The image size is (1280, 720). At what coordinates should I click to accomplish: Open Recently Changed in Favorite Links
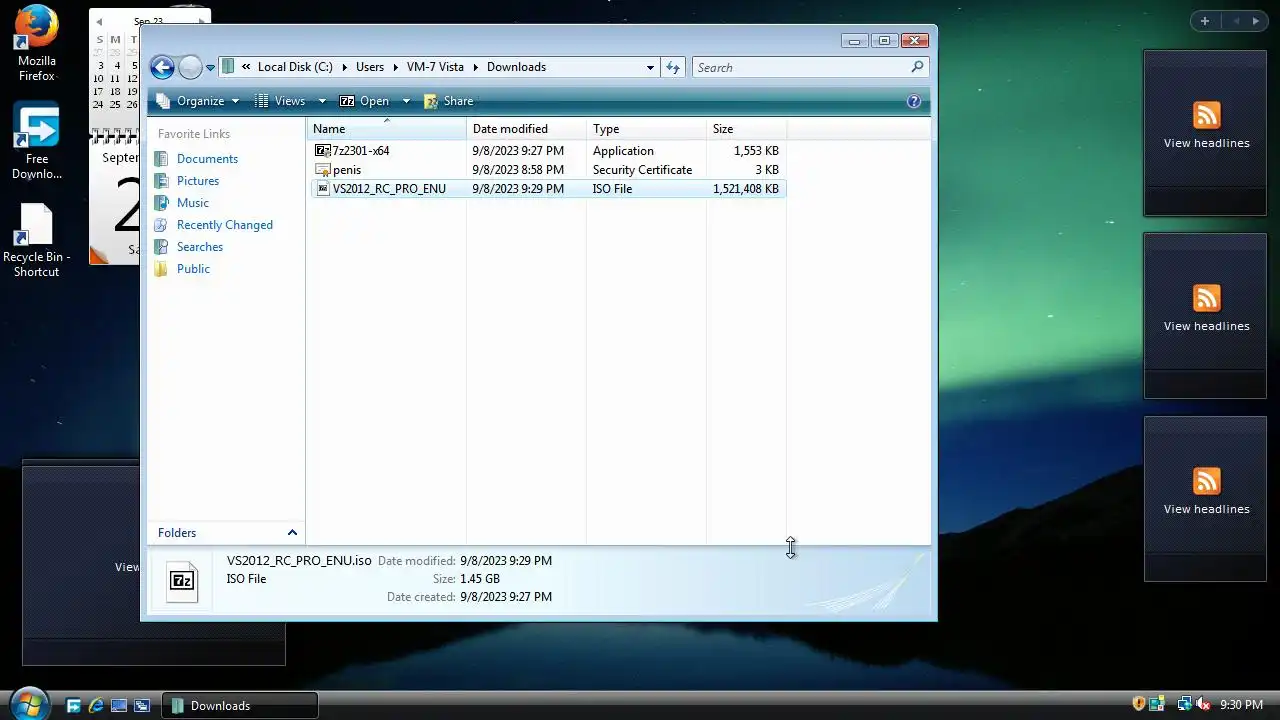pos(225,225)
